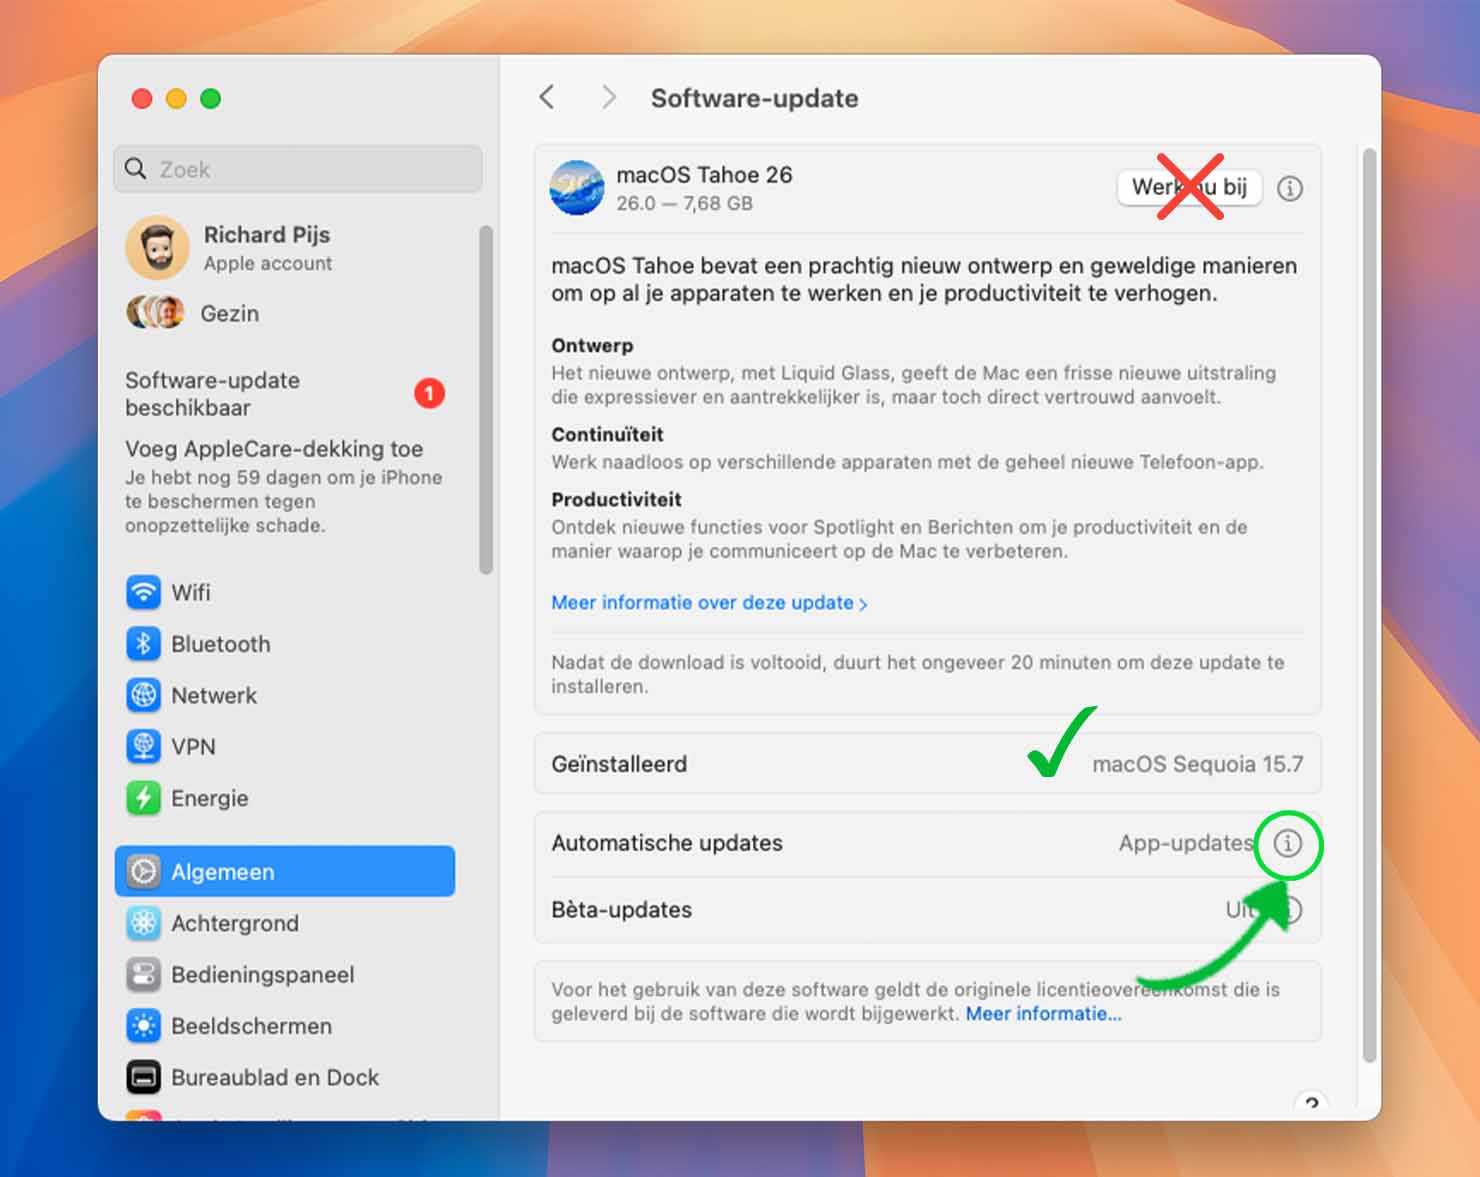Click the Software-update page title

754,98
